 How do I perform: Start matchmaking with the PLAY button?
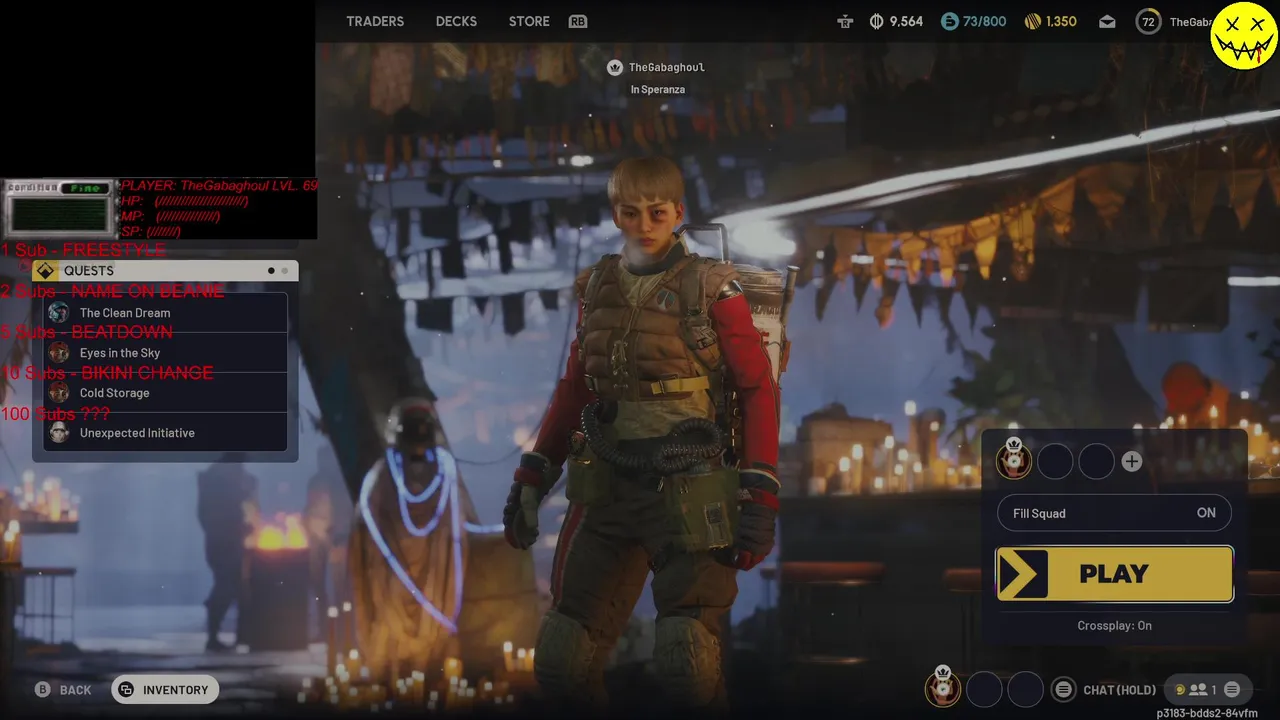click(1115, 574)
